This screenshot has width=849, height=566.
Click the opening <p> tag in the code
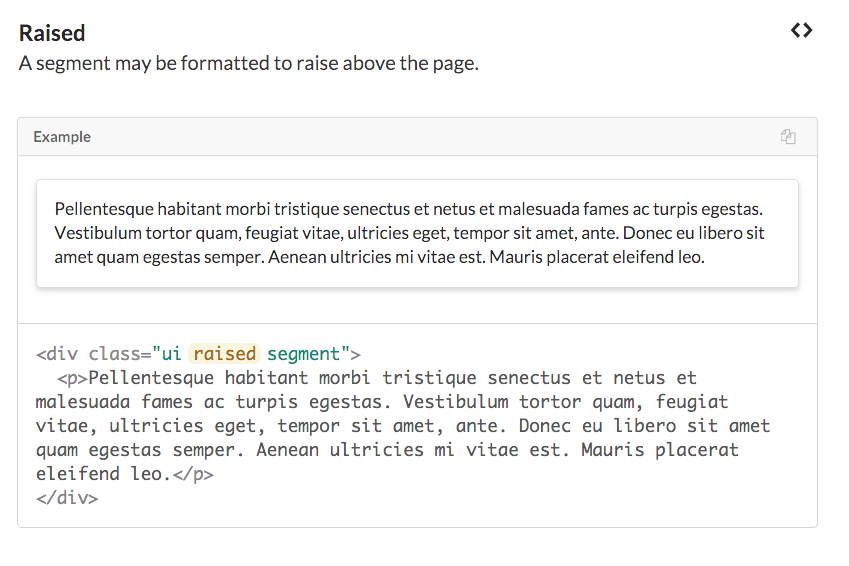coord(72,378)
